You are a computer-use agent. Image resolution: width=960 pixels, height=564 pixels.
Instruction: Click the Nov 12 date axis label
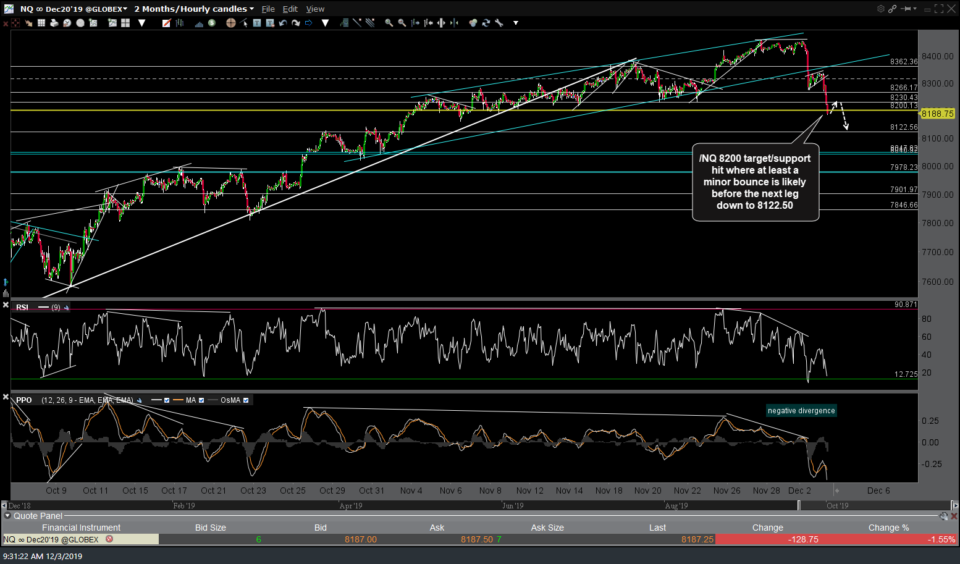(530, 491)
